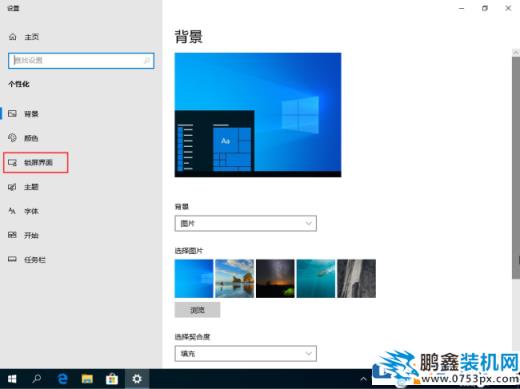Focus the settings search input field
Screen dimensions: 520x389
point(81,60)
